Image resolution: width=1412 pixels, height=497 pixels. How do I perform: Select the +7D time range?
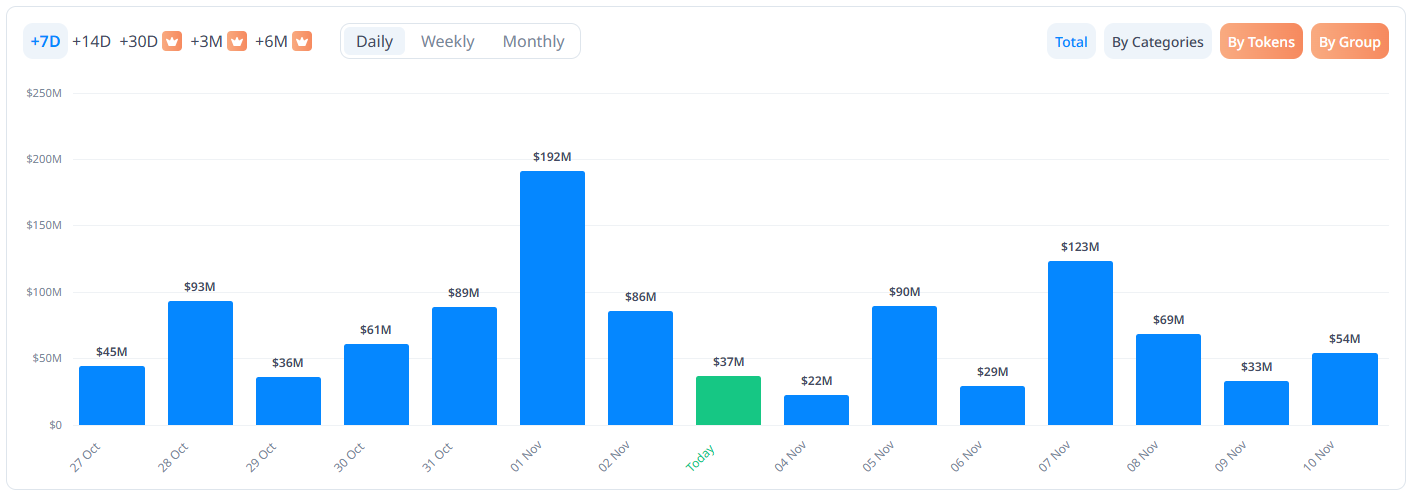click(x=45, y=41)
